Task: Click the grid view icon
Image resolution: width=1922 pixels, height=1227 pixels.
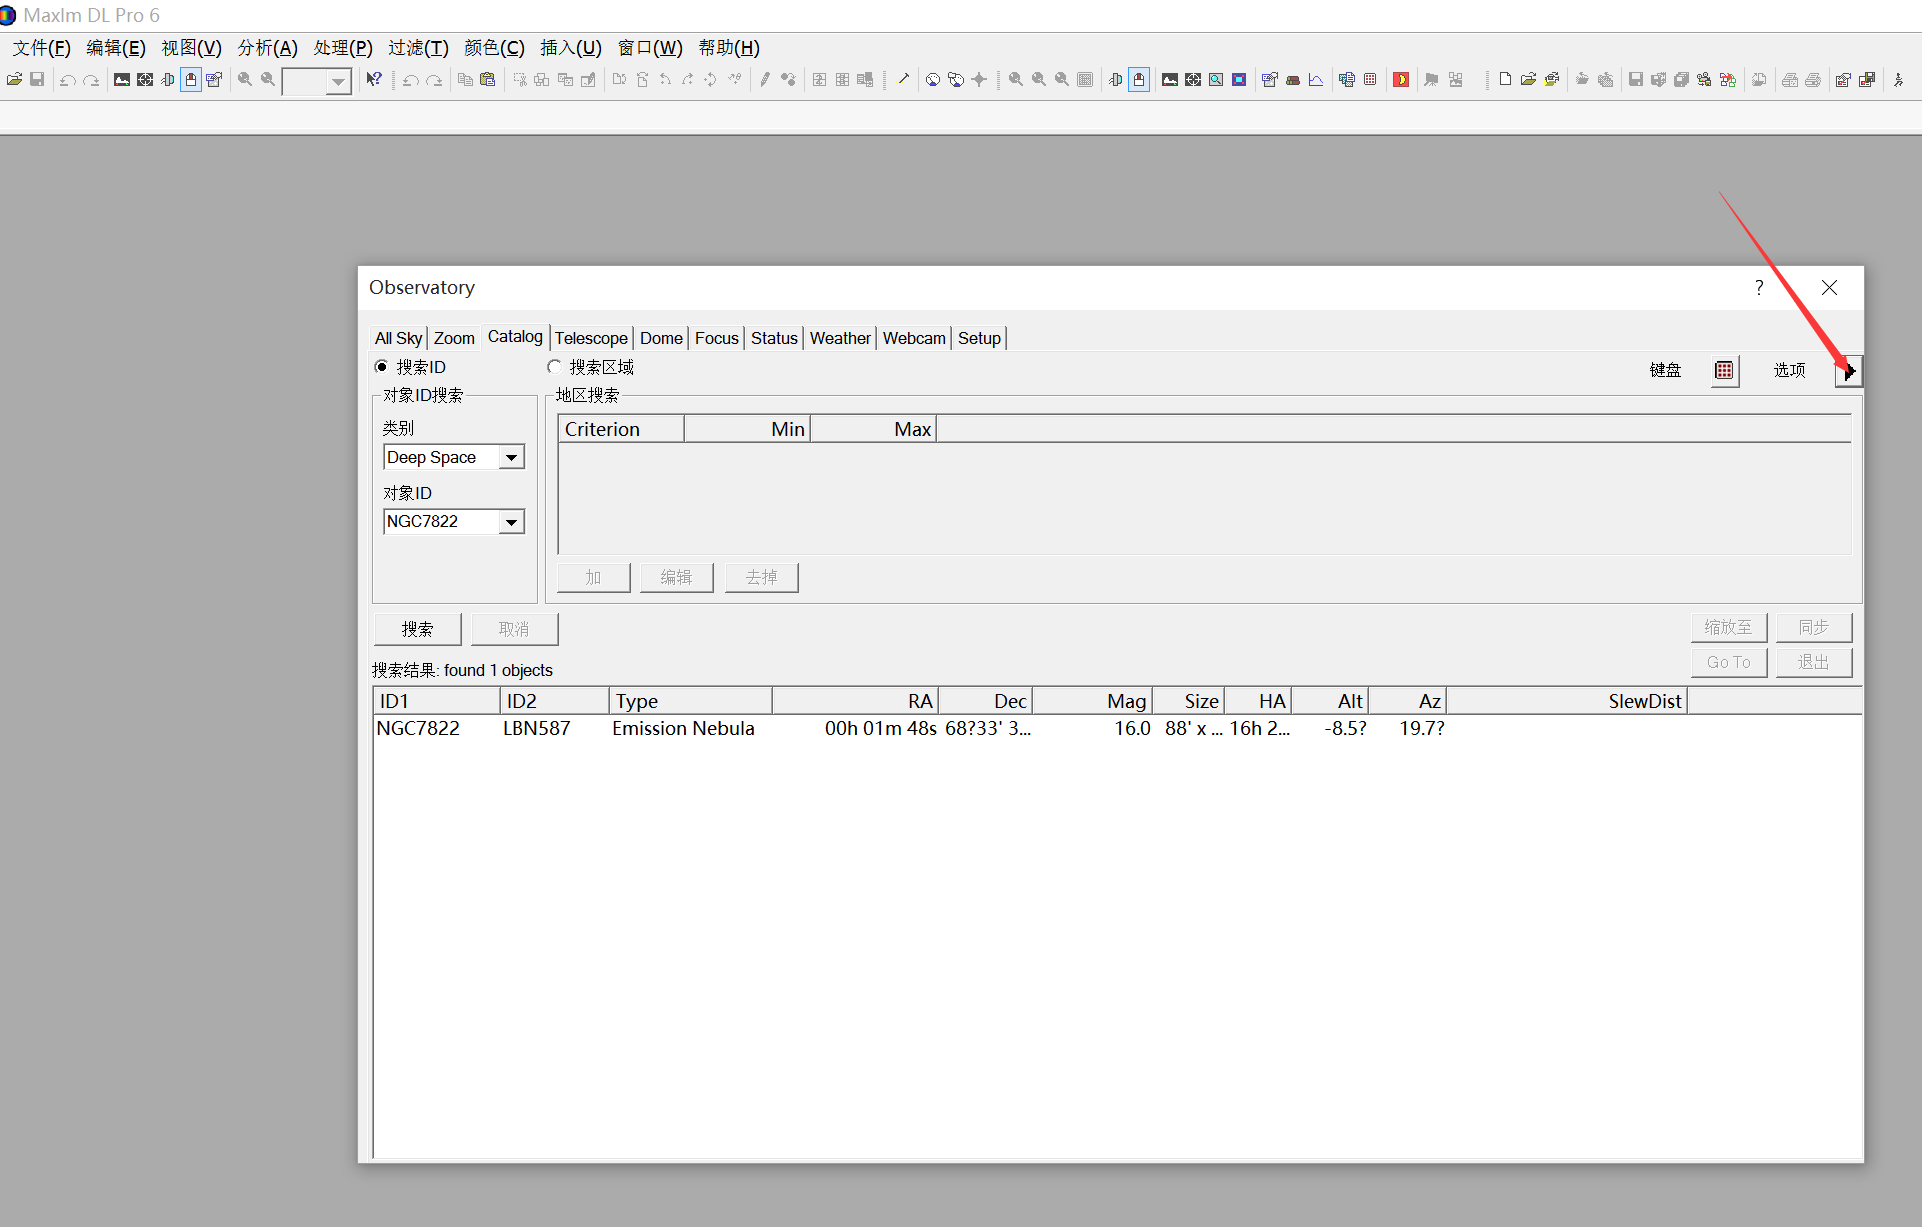Action: point(1724,370)
